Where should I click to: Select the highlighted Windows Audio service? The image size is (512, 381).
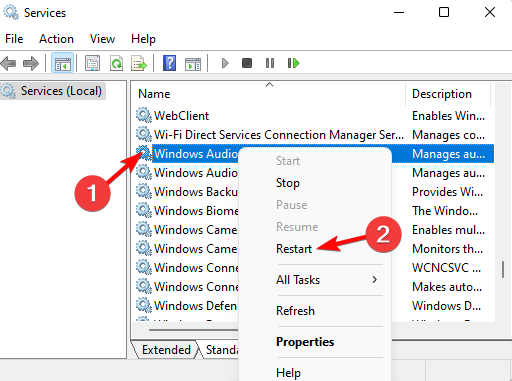[x=195, y=154]
